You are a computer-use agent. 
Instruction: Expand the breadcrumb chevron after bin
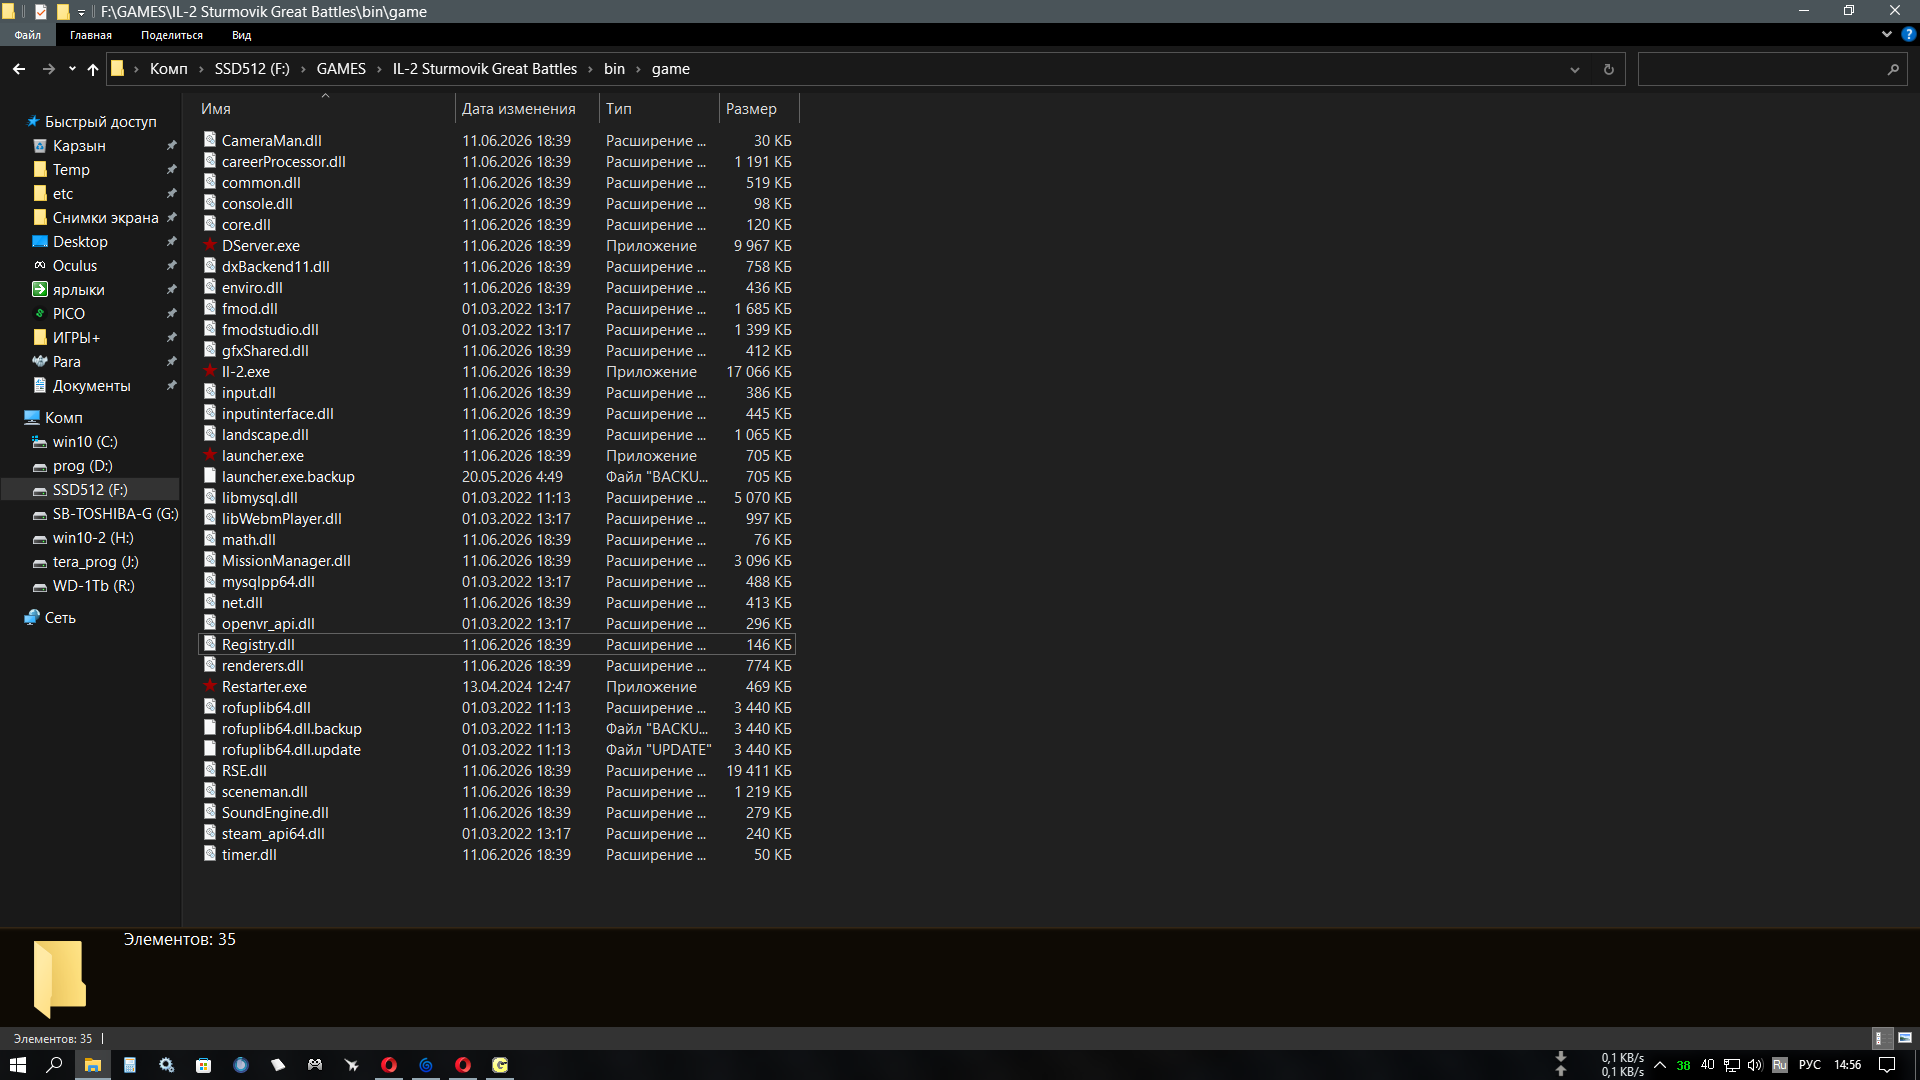point(638,69)
